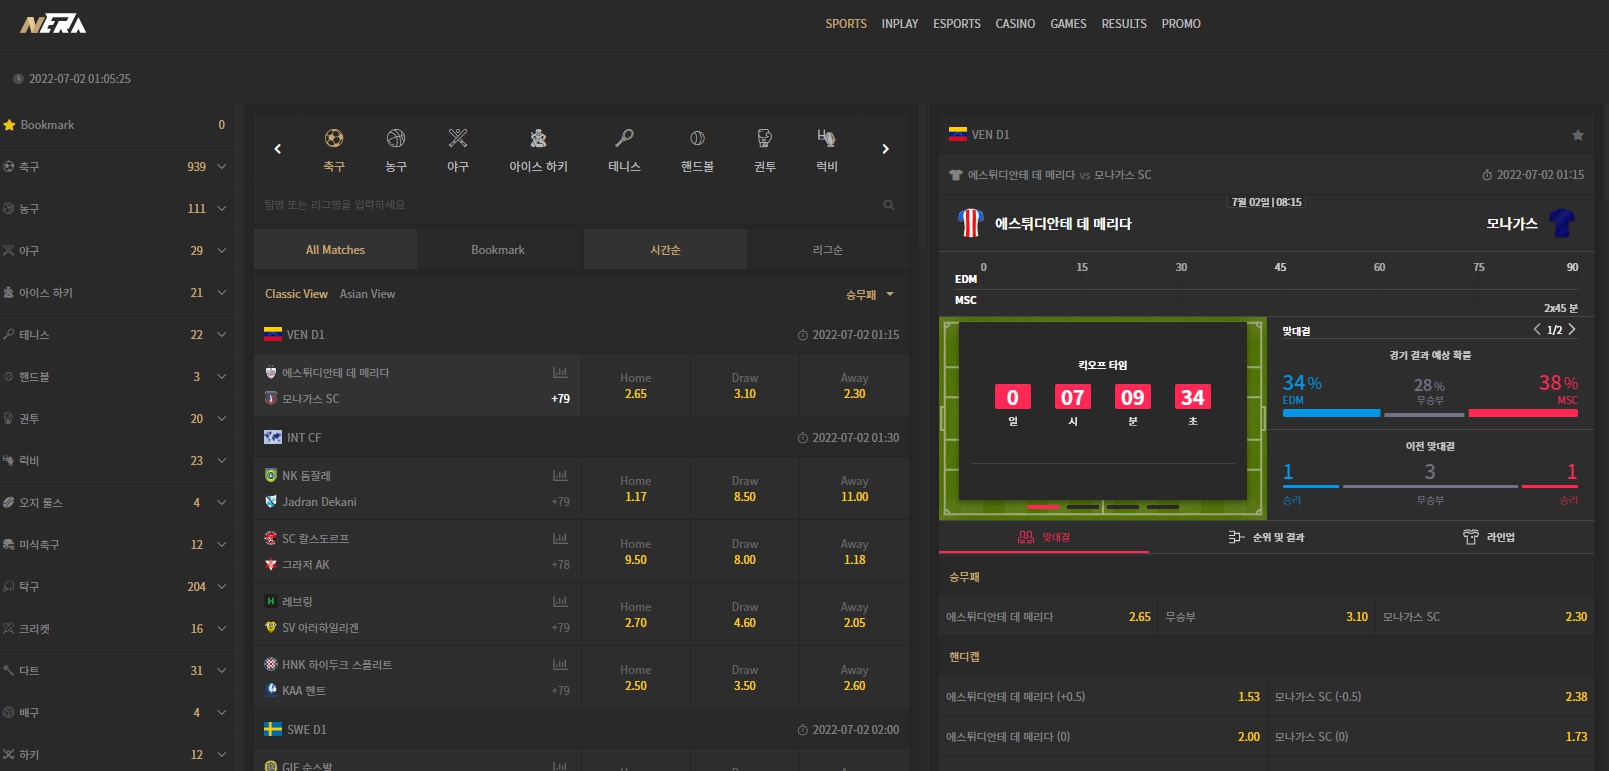
Task: Select the soccer (축구) icon in sport carousel
Action: (334, 138)
